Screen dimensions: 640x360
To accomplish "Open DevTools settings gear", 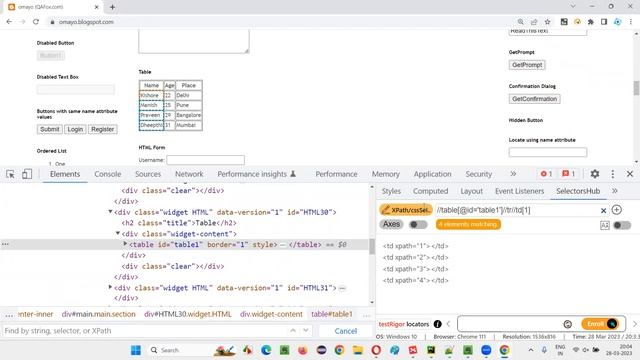I will point(595,174).
